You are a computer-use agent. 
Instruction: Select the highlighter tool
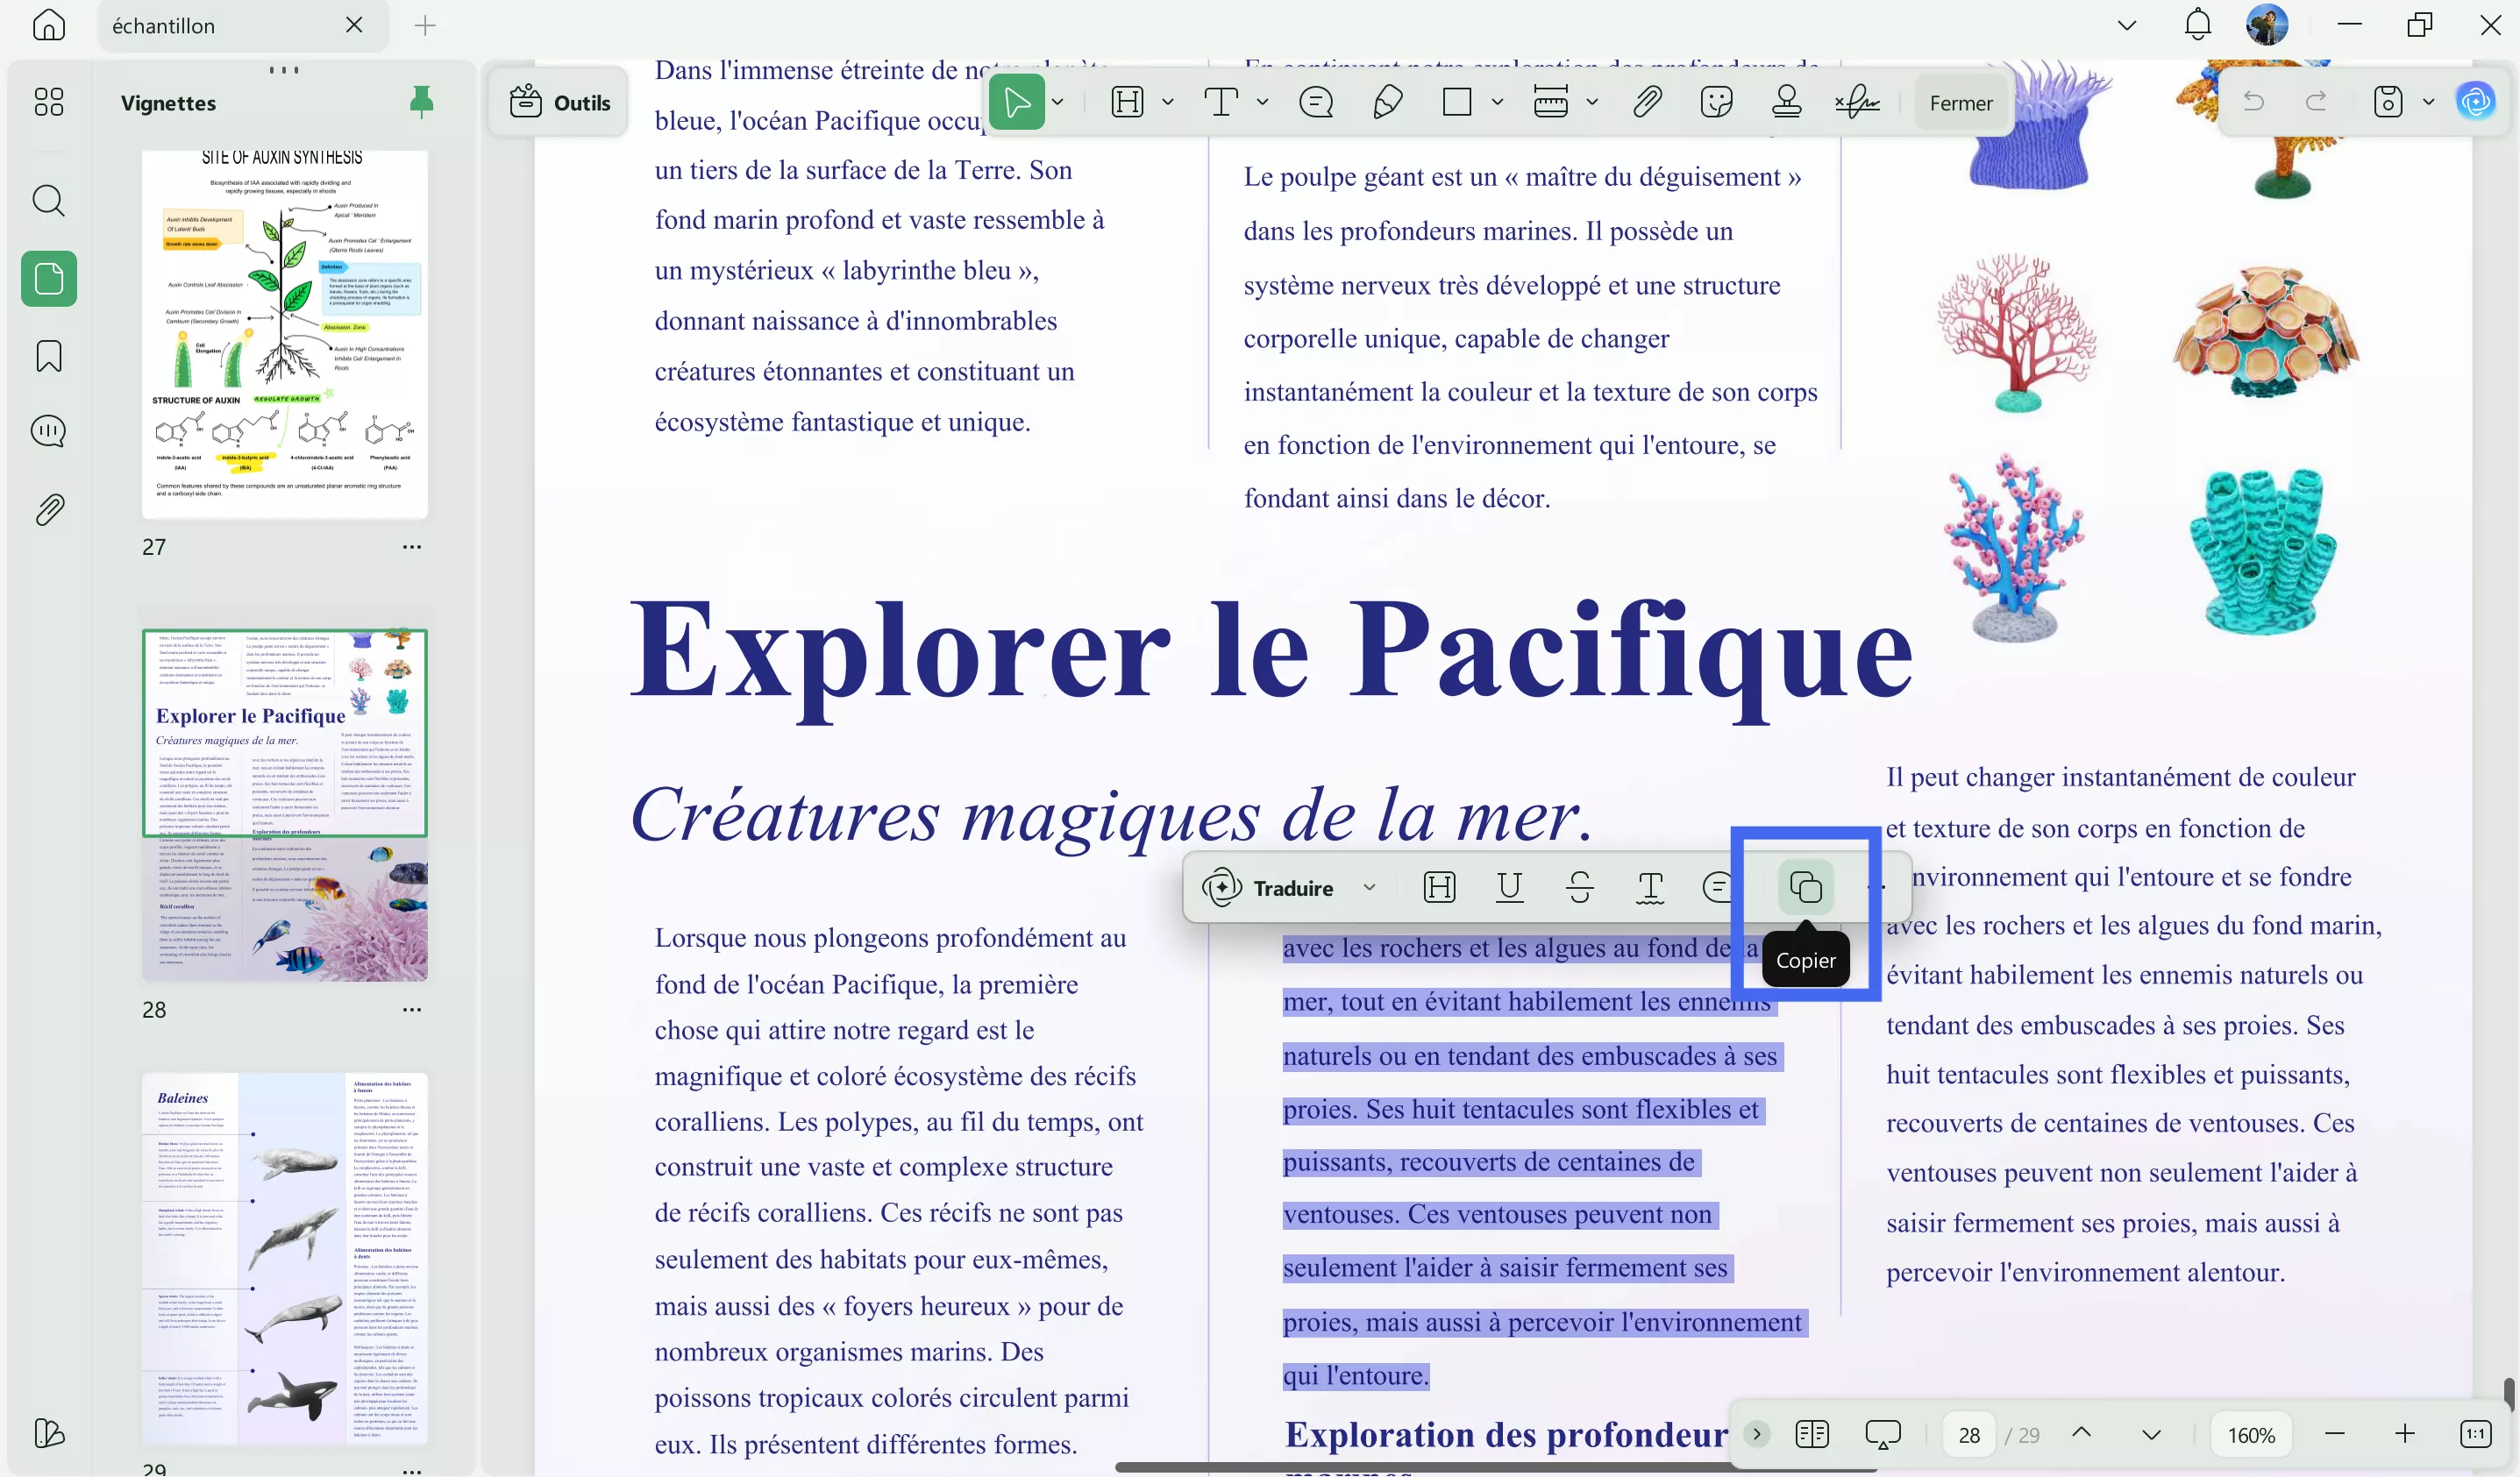point(1128,101)
